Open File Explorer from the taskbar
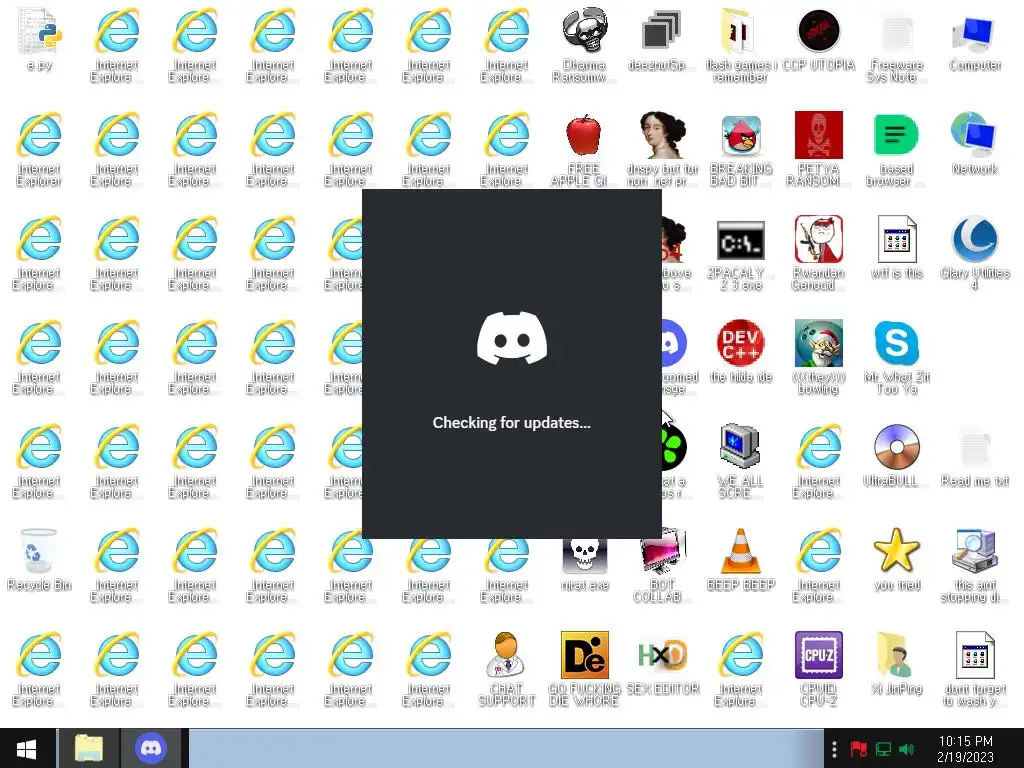 click(88, 748)
